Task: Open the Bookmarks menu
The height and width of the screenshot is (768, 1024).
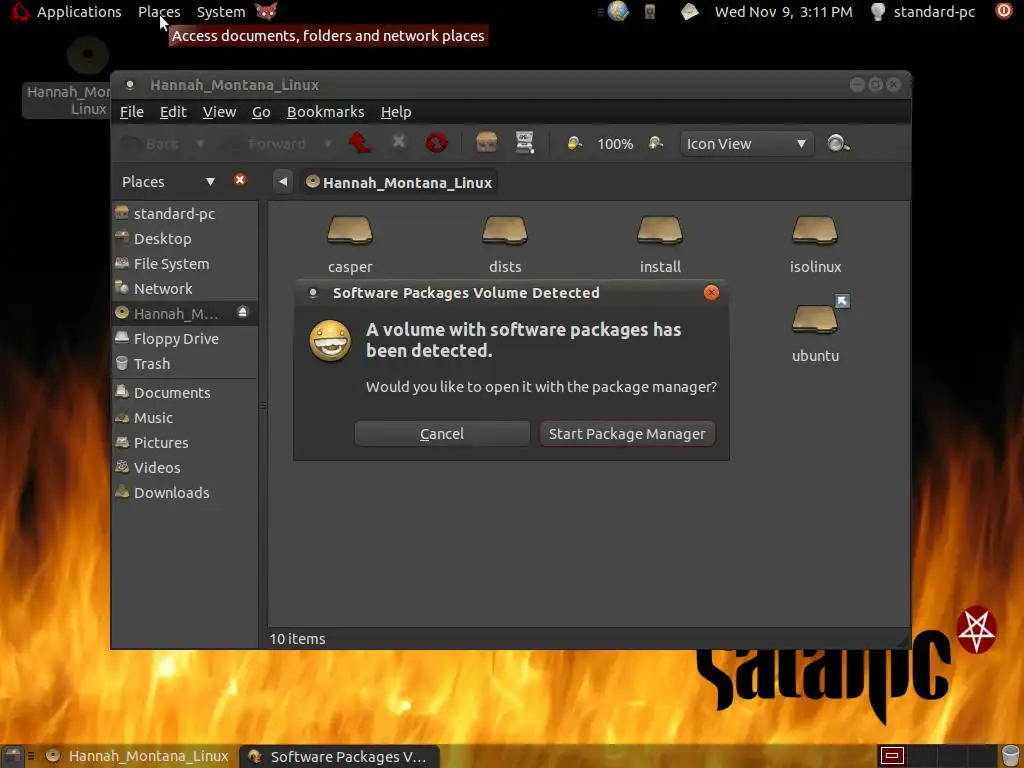Action: pos(325,112)
